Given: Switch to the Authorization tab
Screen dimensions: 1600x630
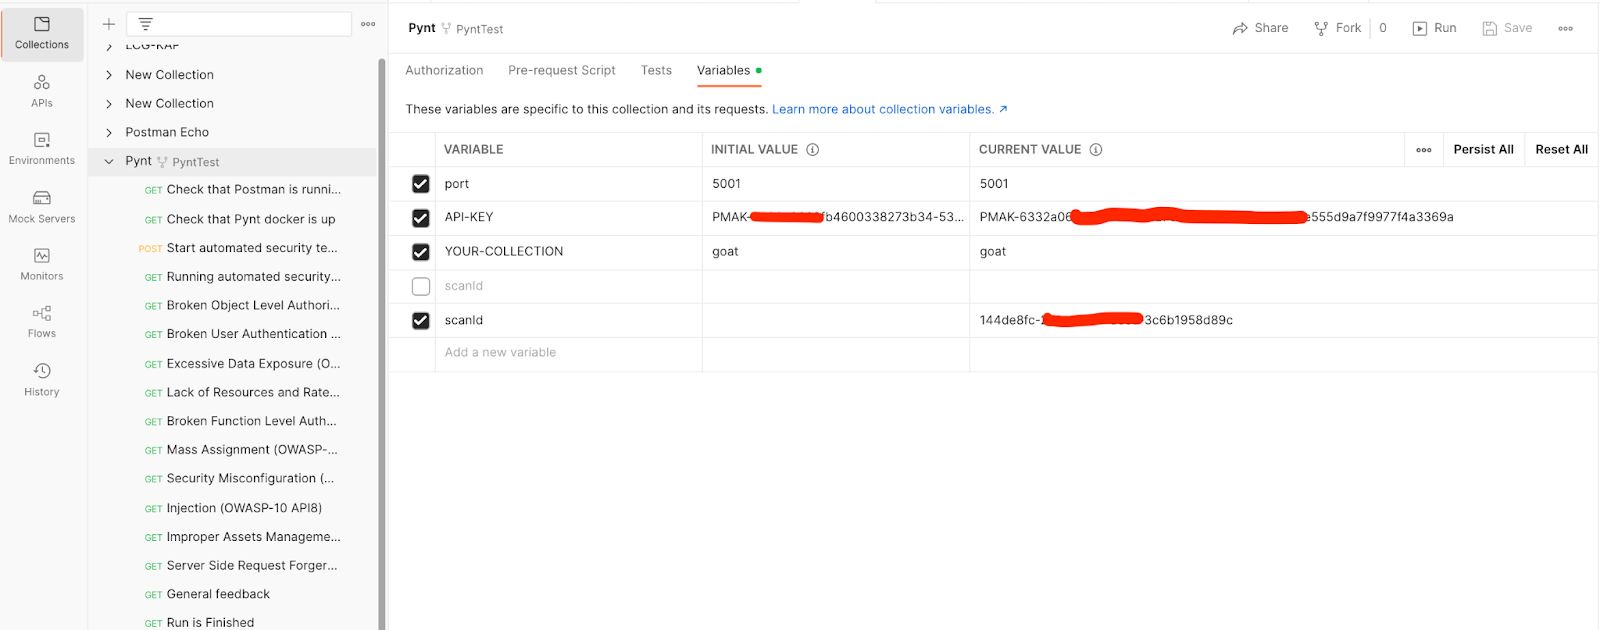Looking at the screenshot, I should point(444,70).
